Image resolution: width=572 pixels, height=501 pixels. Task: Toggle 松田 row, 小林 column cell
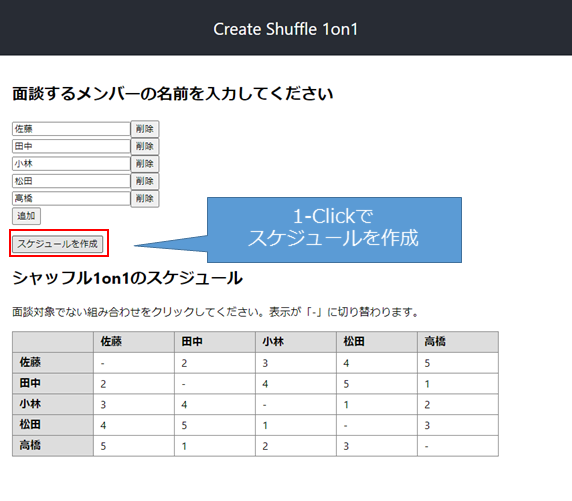(x=296, y=425)
